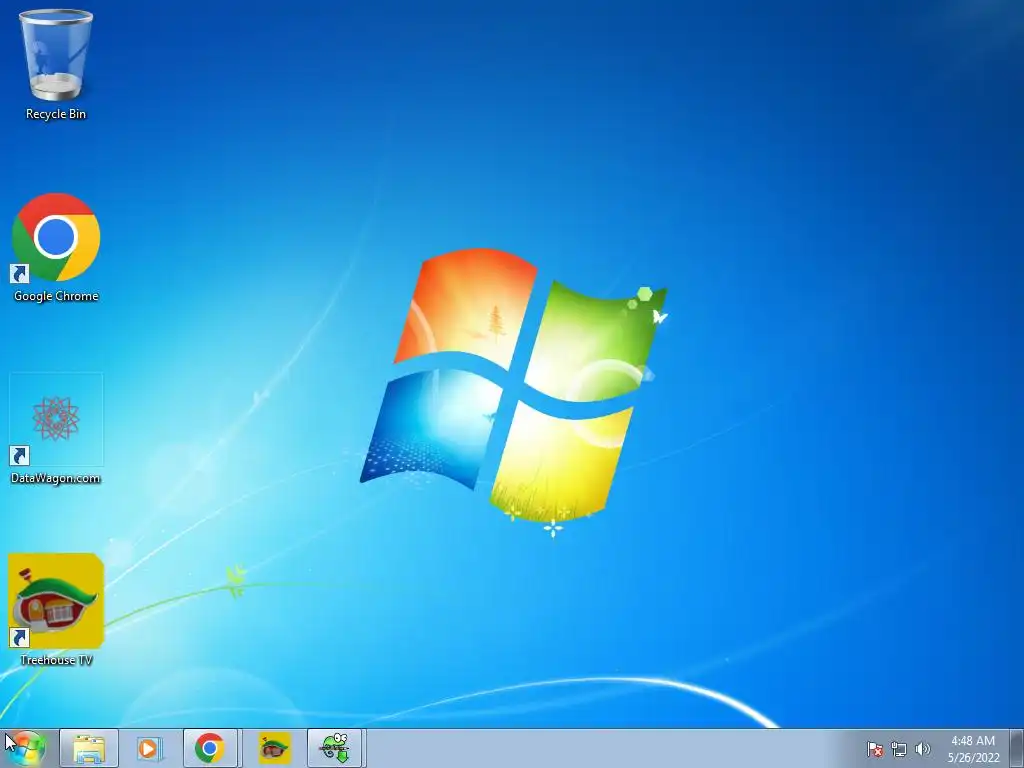This screenshot has width=1024, height=768.
Task: Click the "Treehouse TV" label text
Action: click(56, 660)
